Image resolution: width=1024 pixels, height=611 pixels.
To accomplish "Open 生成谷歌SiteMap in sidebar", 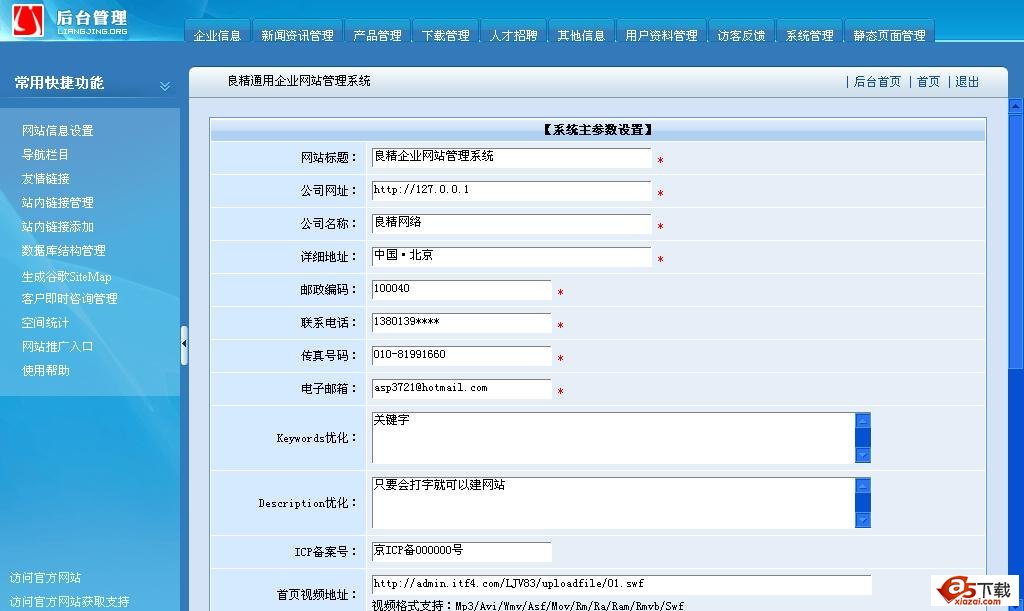I will coord(66,277).
